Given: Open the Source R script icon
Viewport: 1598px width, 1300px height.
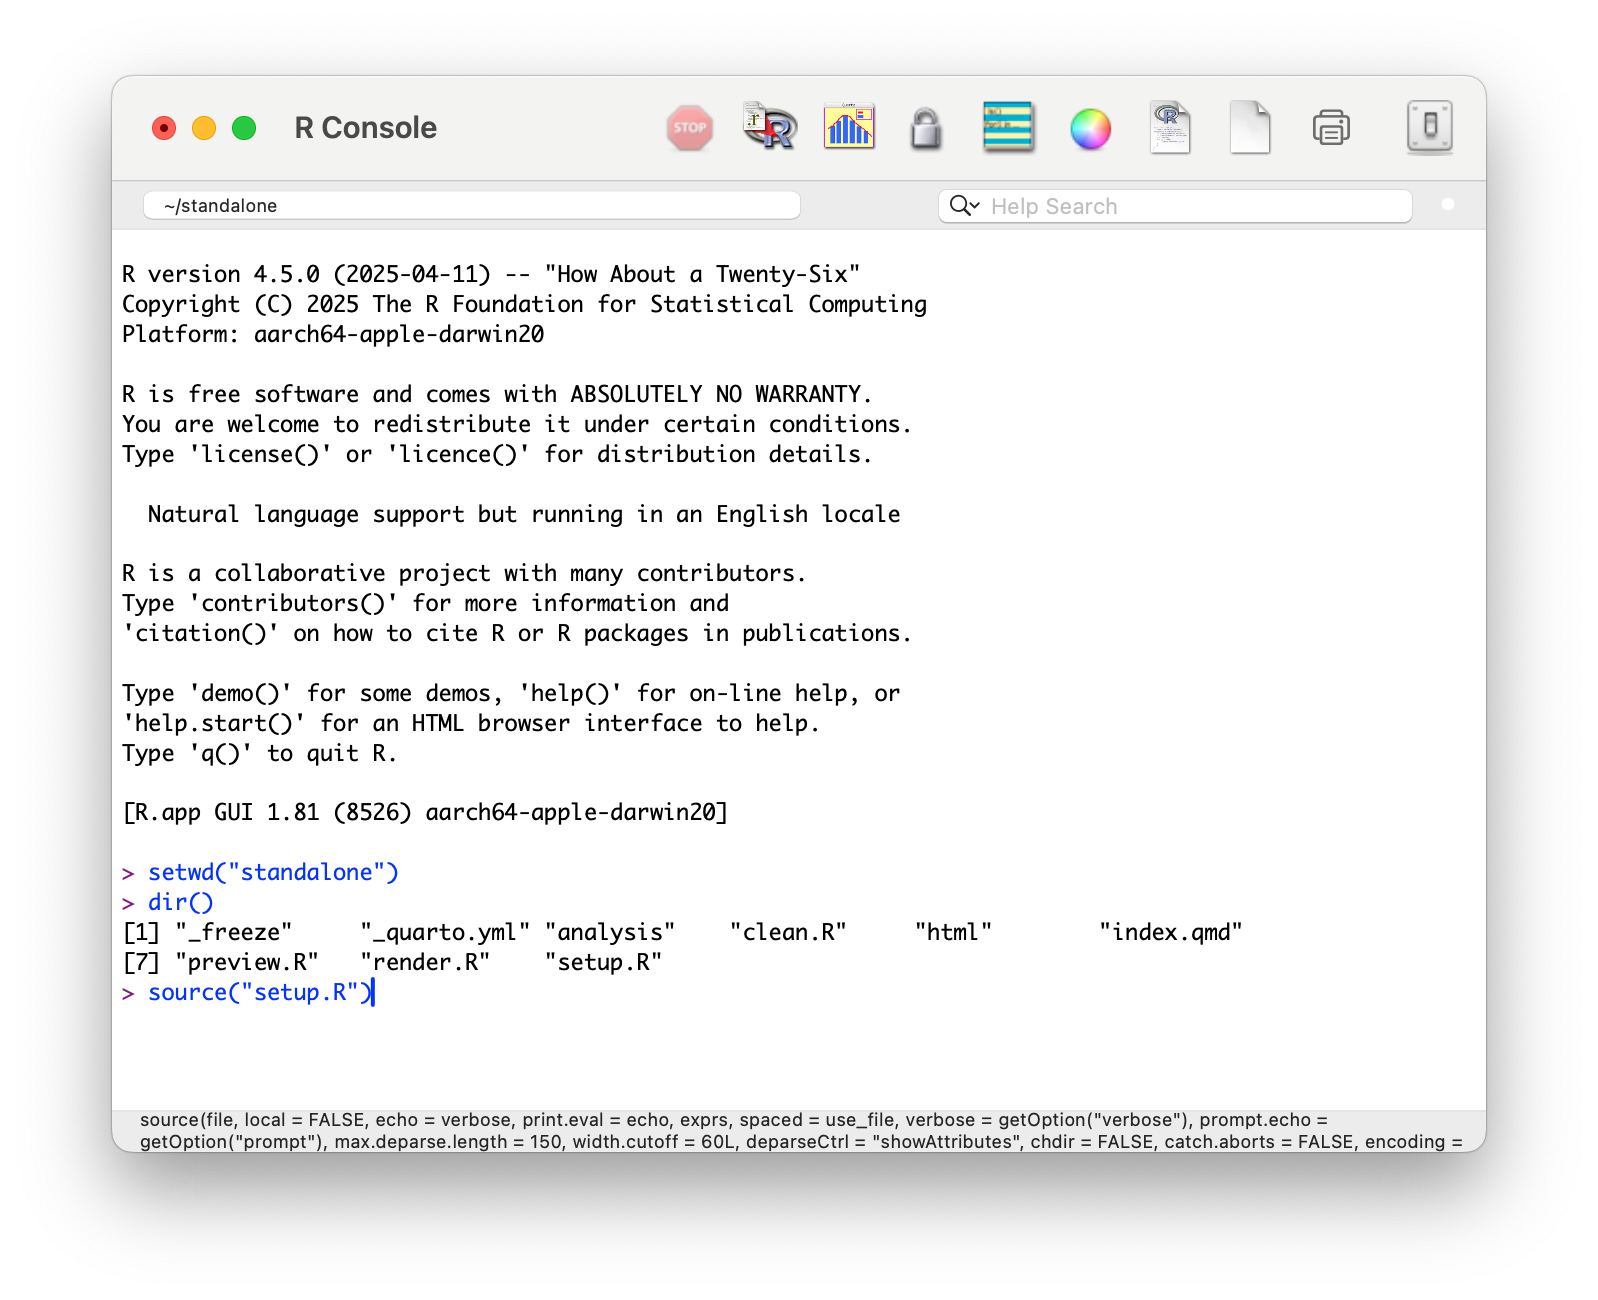Looking at the screenshot, I should point(769,127).
